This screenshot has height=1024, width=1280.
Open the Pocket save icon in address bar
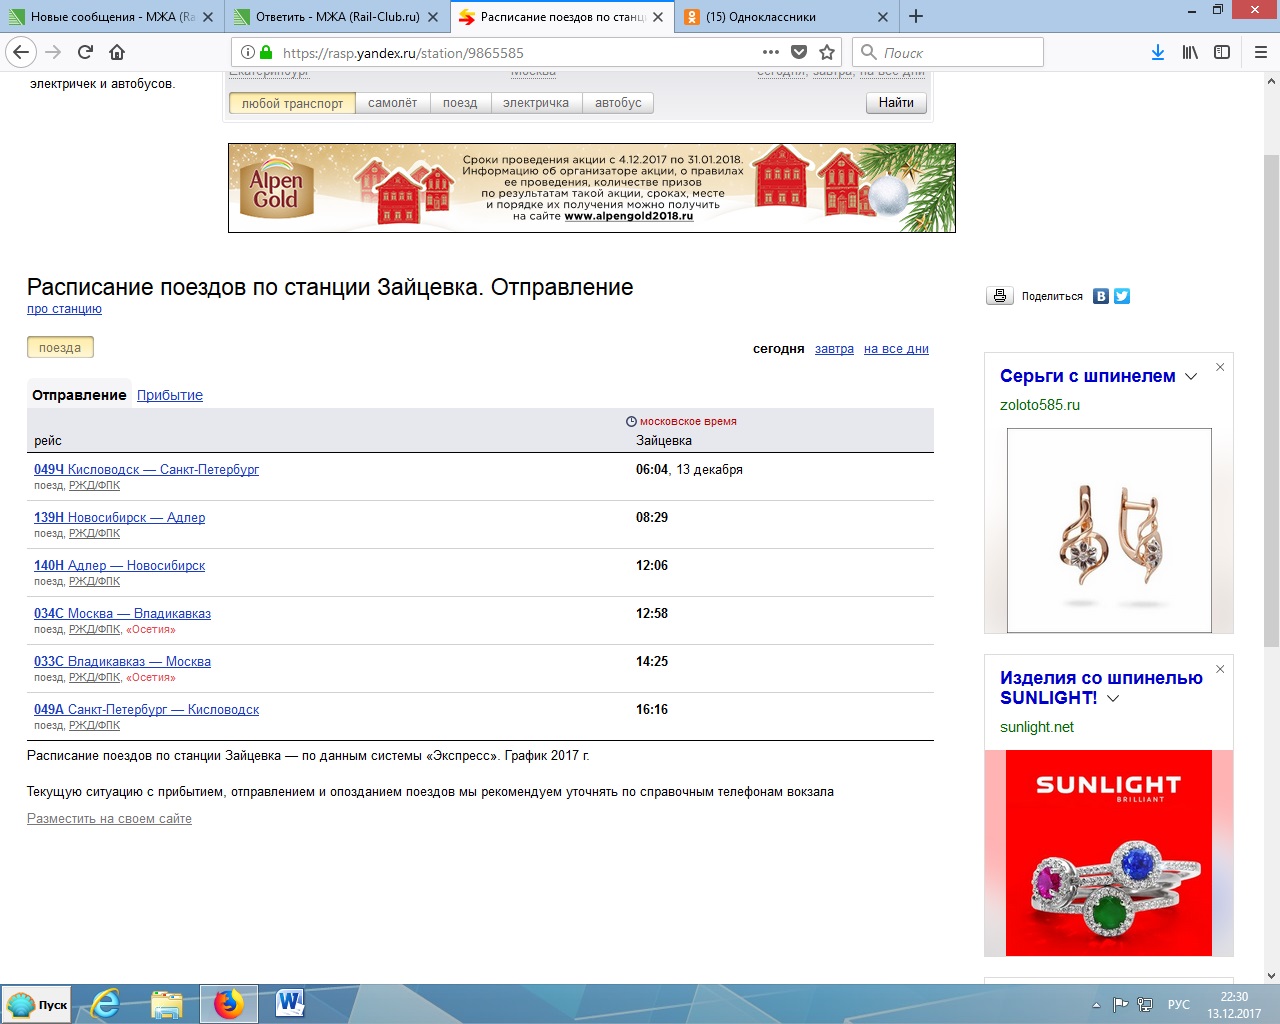tap(799, 52)
